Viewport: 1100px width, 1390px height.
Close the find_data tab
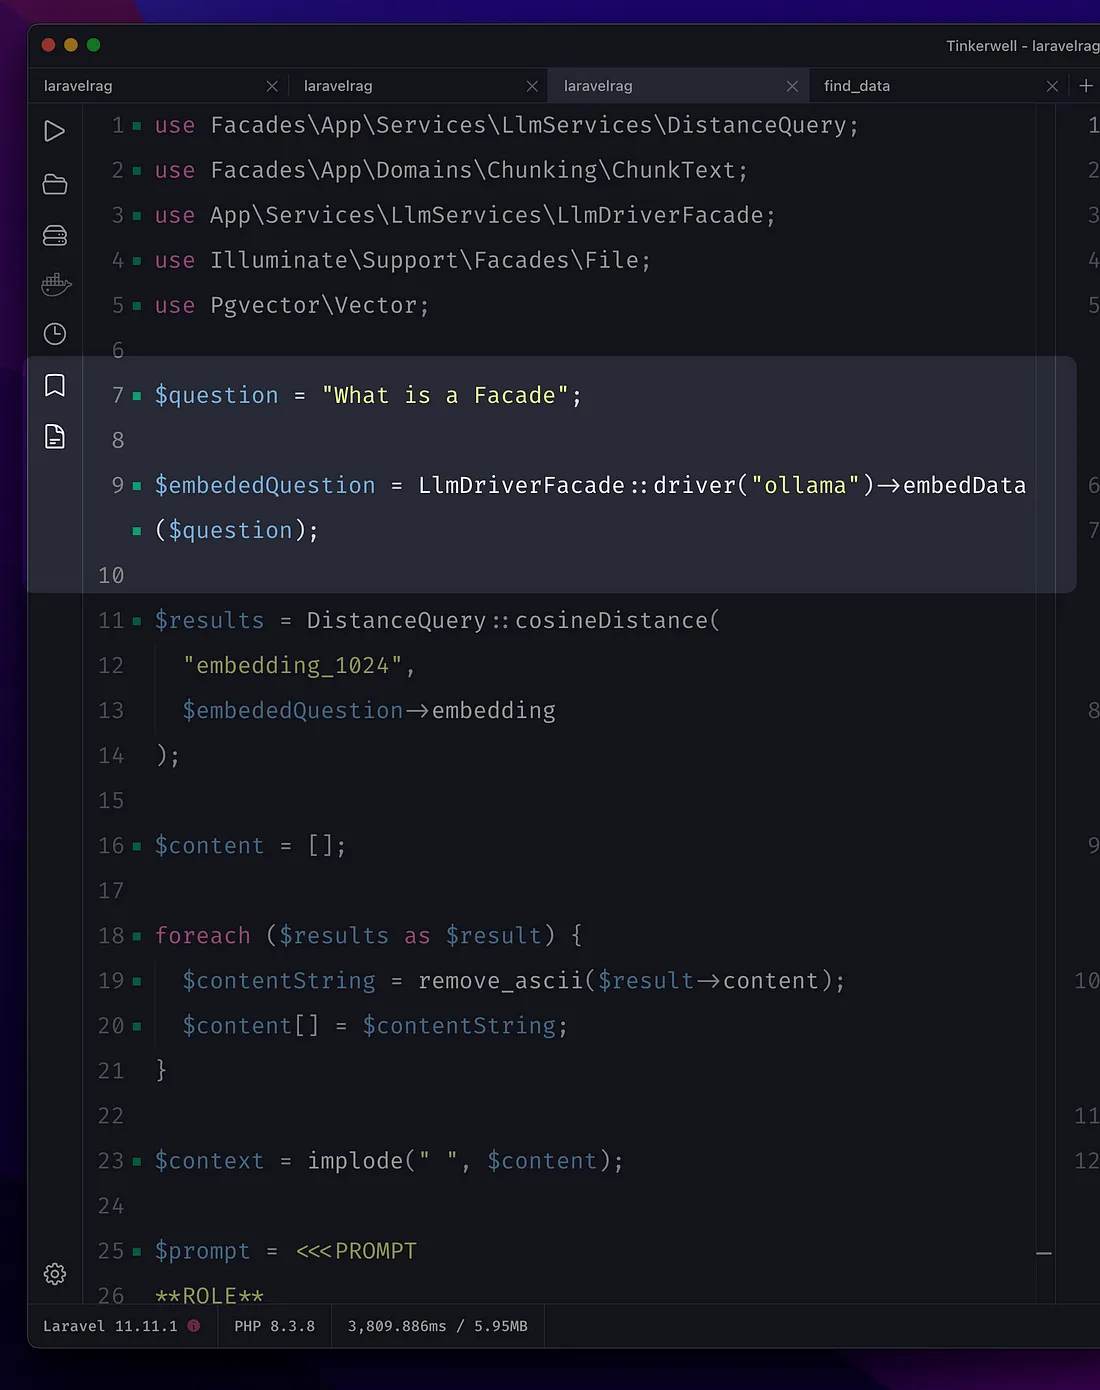1052,86
